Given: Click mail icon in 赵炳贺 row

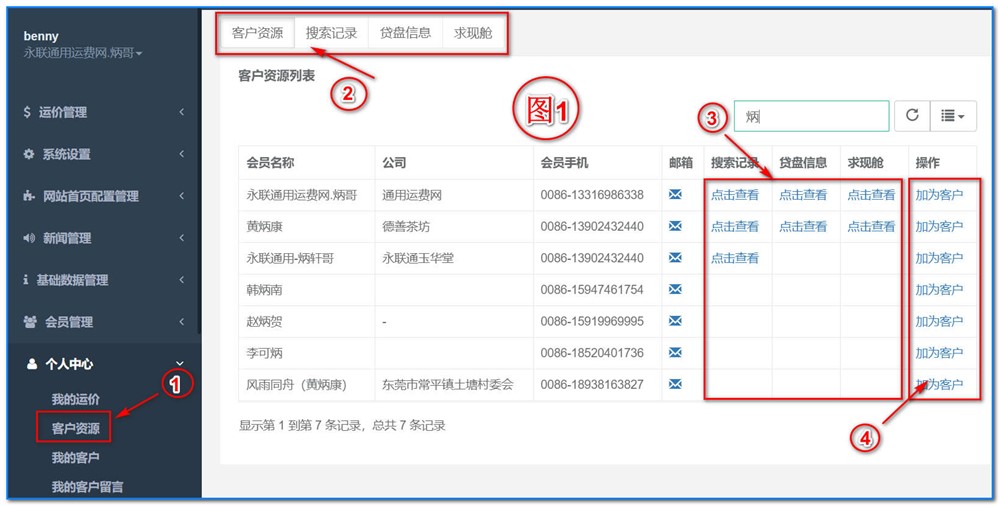Looking at the screenshot, I should pyautogui.click(x=675, y=321).
